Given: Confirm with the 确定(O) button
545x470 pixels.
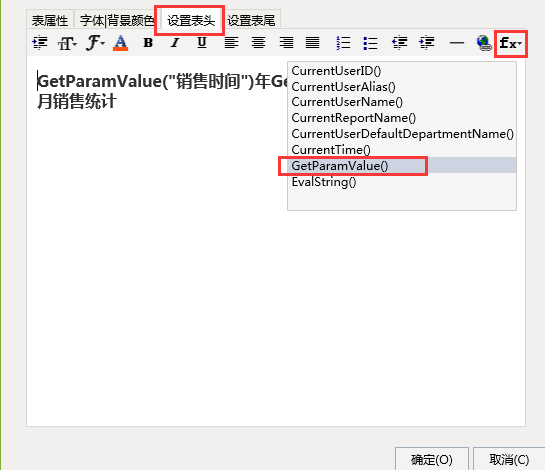Looking at the screenshot, I should [432, 460].
